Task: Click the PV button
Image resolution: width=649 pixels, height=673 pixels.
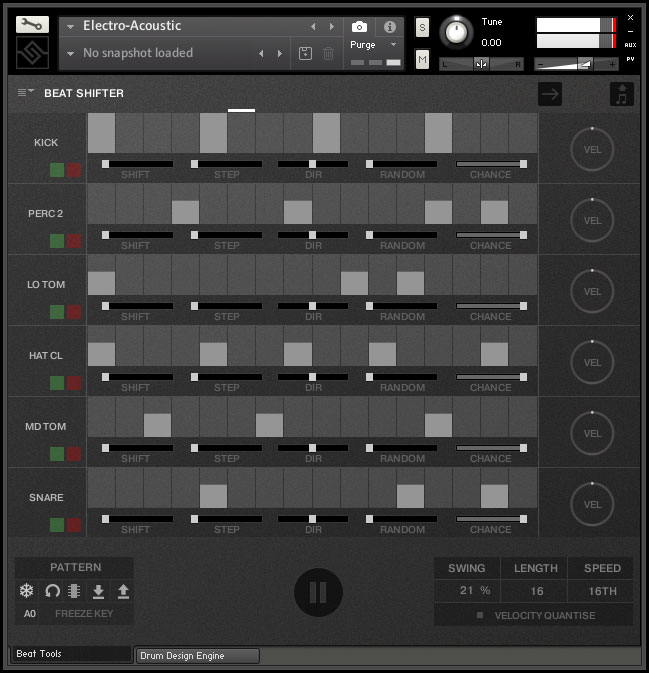Action: click(x=630, y=59)
